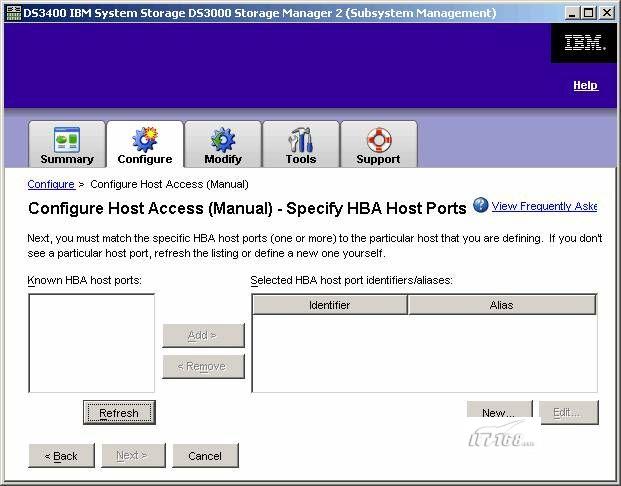Open View Frequently Asked Questions link
Screen dimensions: 621x486
(544, 206)
